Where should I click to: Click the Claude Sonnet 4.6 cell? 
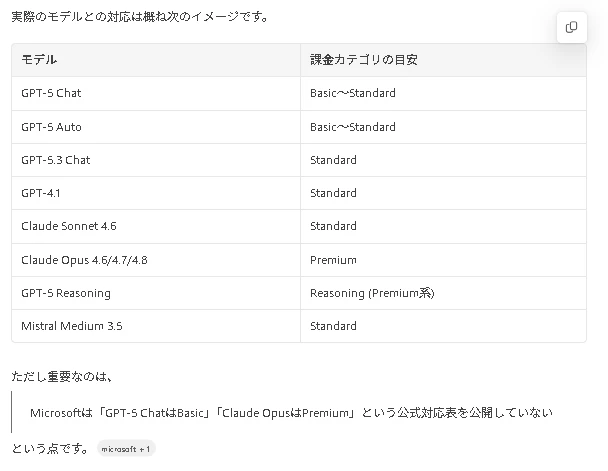(156, 226)
